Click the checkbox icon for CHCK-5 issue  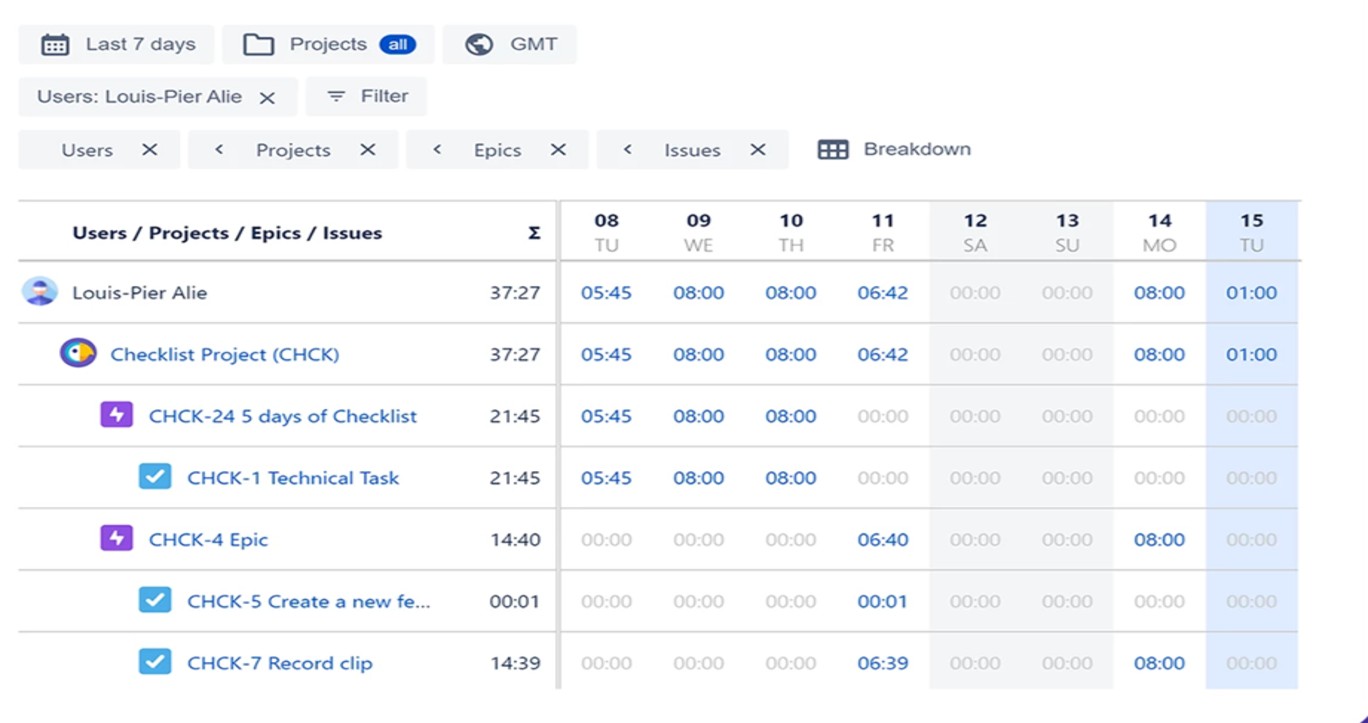tap(155, 601)
